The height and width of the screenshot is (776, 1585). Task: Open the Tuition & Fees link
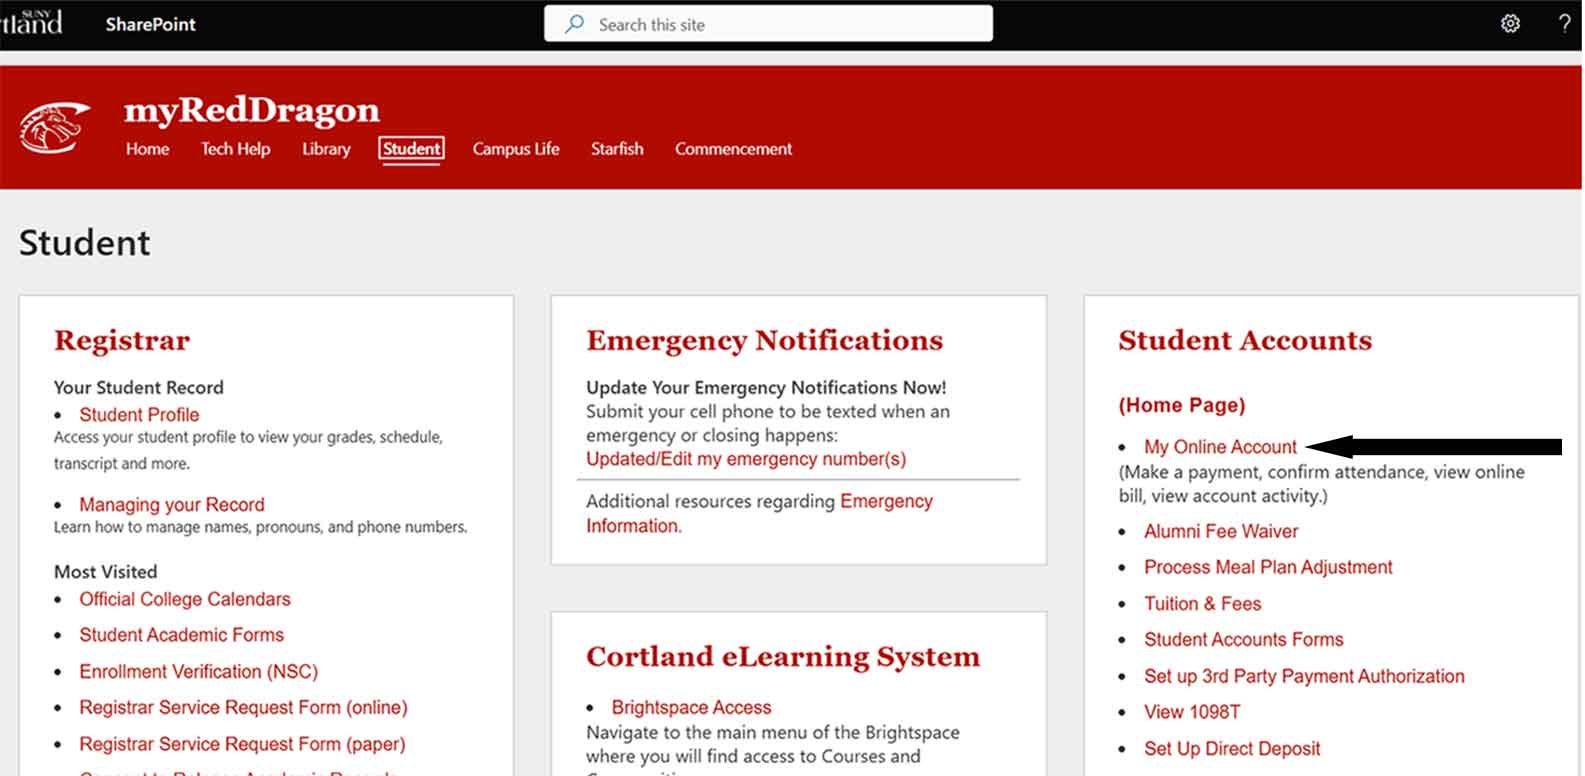click(1202, 604)
